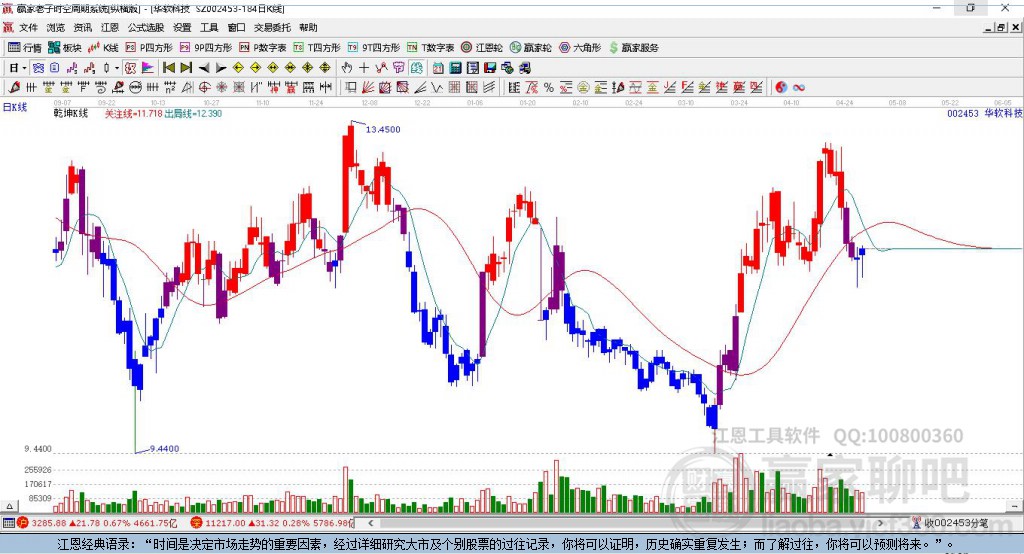Toggle the purple stepped-bars chart icon
The image size is (1024, 554).
(72, 68)
